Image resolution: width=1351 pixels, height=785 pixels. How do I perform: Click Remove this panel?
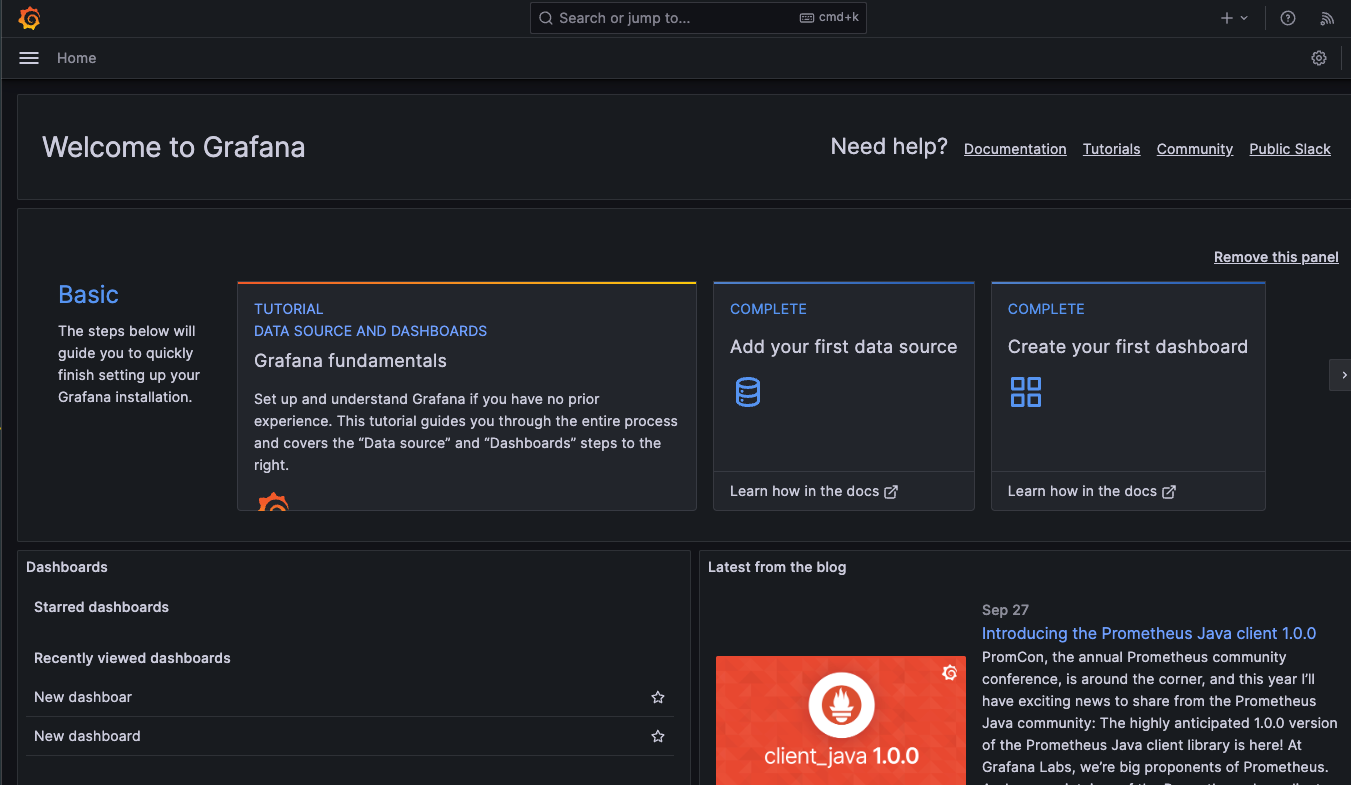(x=1276, y=257)
